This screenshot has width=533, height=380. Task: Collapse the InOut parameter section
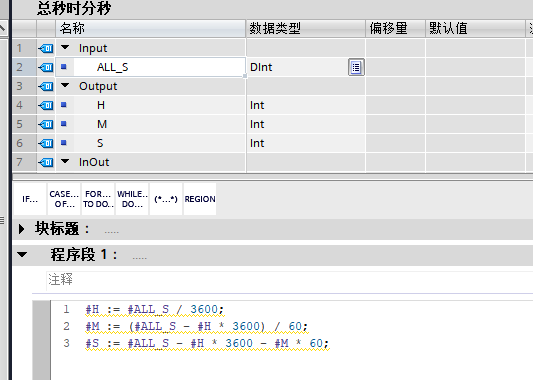click(x=65, y=161)
